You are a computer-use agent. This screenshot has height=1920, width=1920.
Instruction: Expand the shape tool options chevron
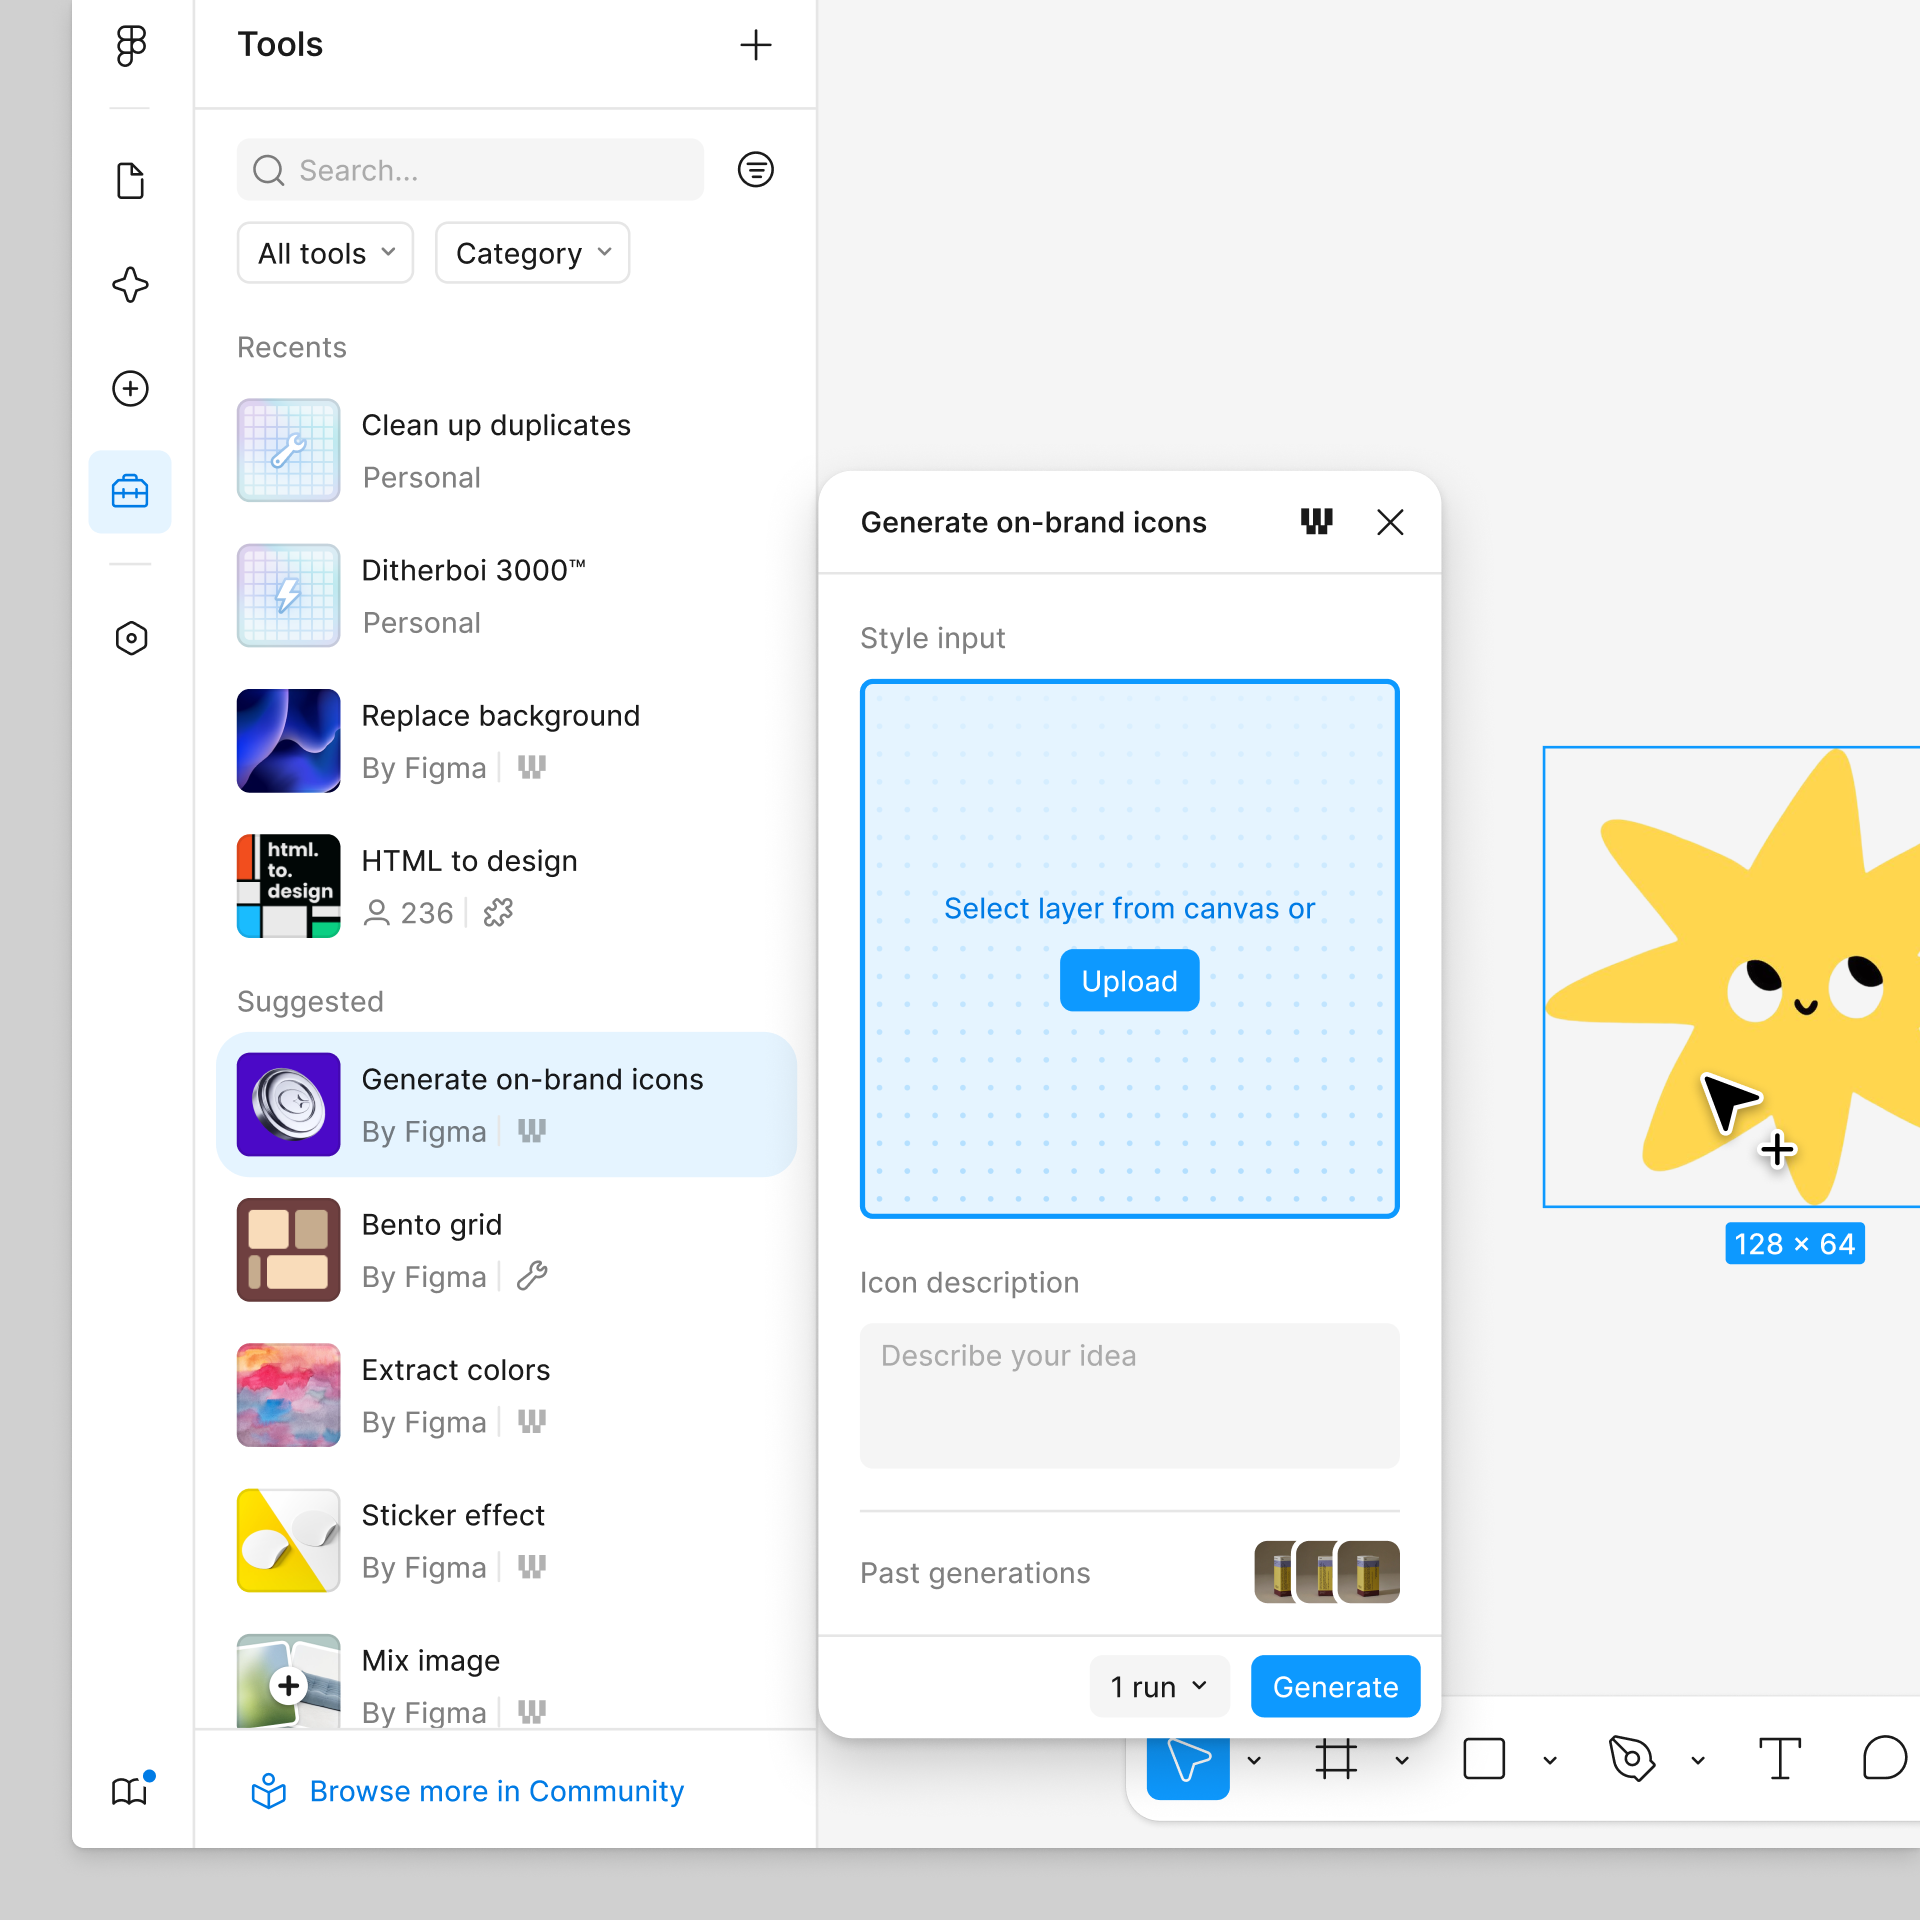click(1550, 1760)
